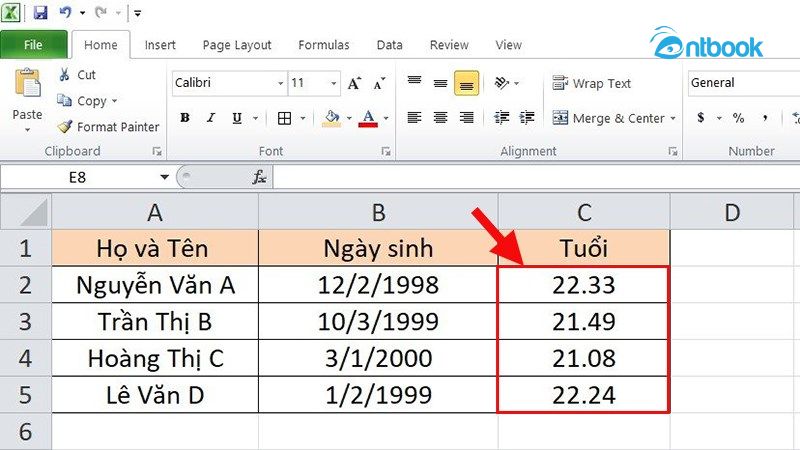Expand the Borders options arrow

[x=303, y=118]
